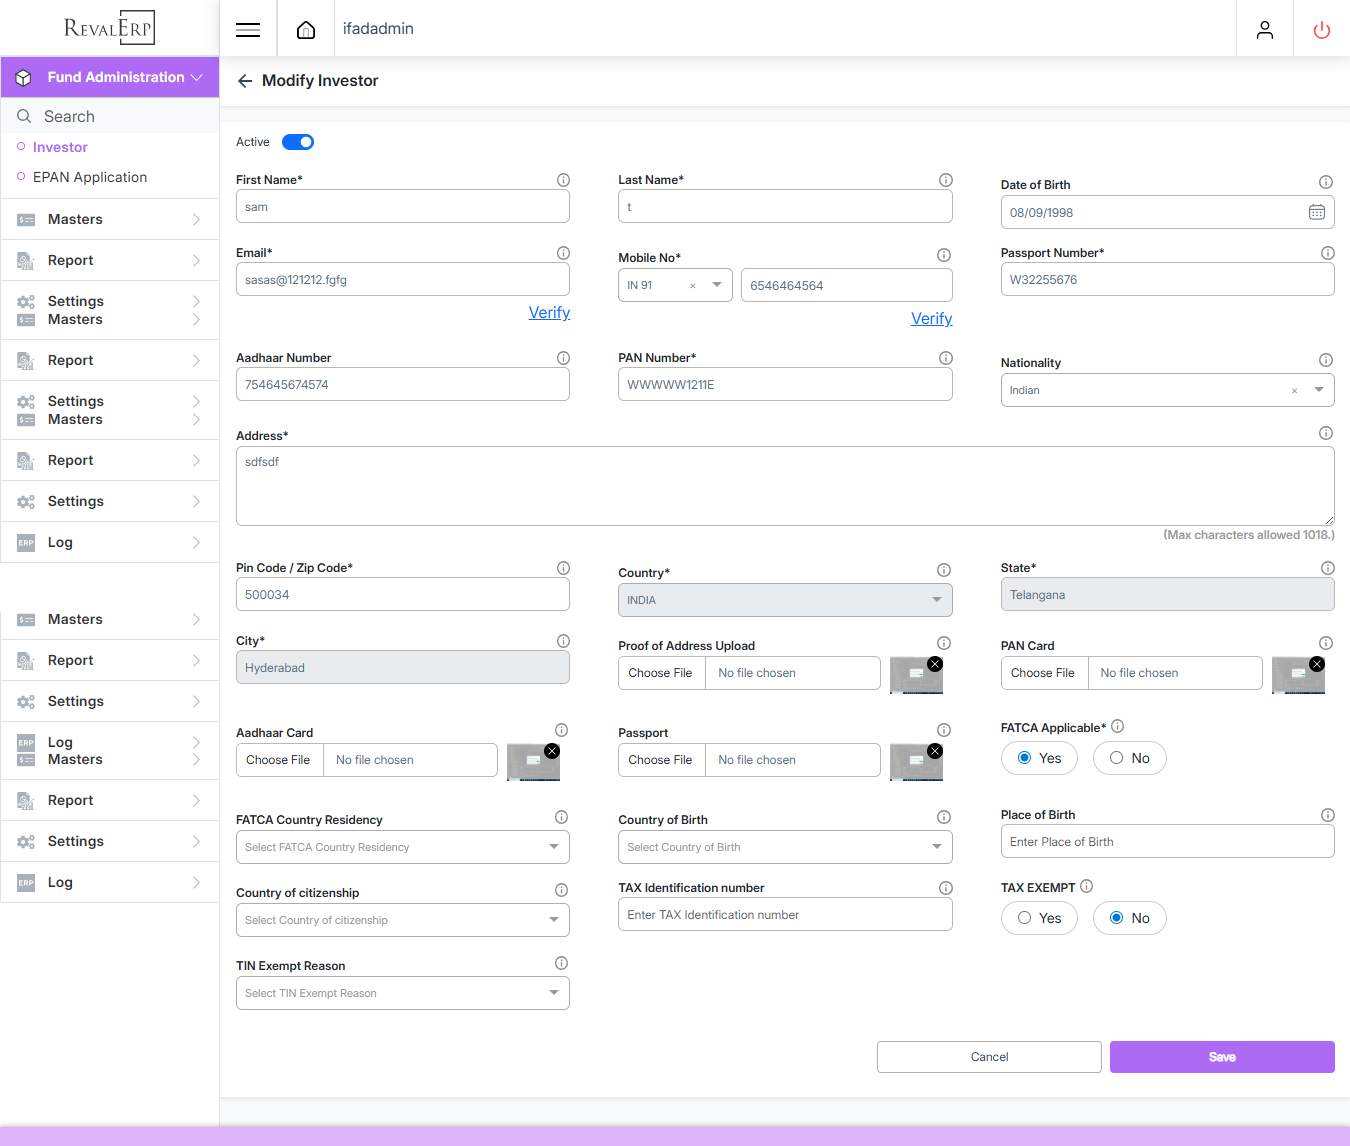Click Verify link under Email field
This screenshot has height=1146, width=1350.
549,313
